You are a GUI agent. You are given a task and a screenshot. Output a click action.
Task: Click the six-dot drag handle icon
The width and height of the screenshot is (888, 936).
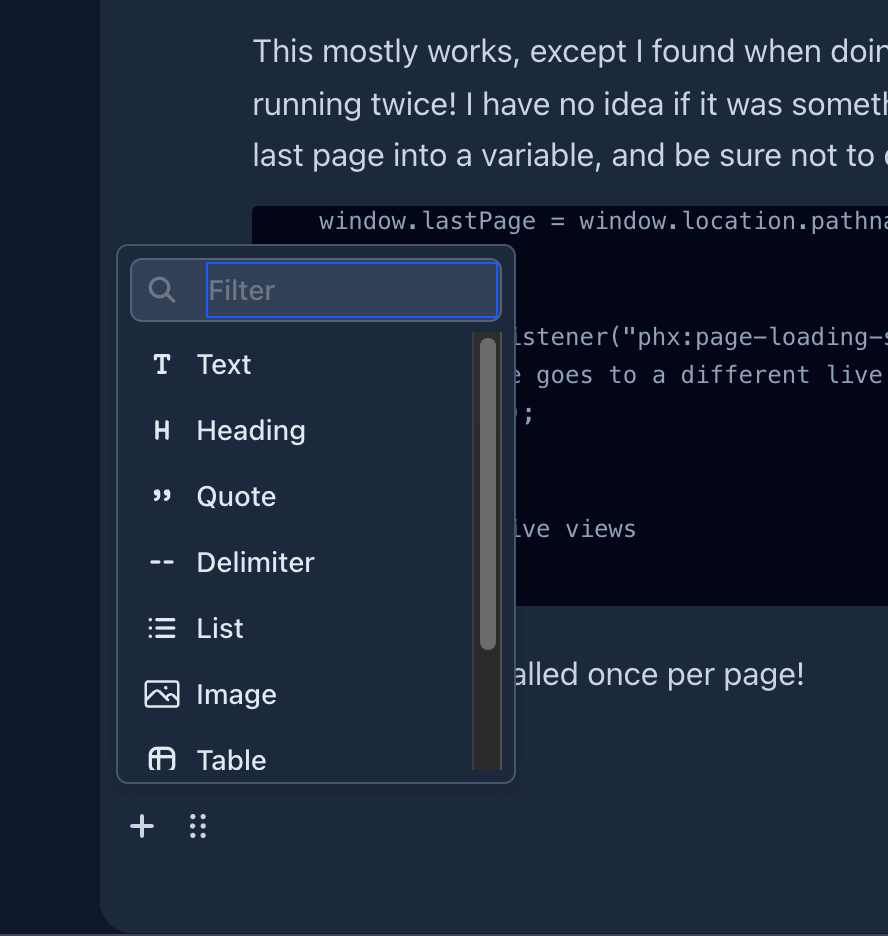197,826
